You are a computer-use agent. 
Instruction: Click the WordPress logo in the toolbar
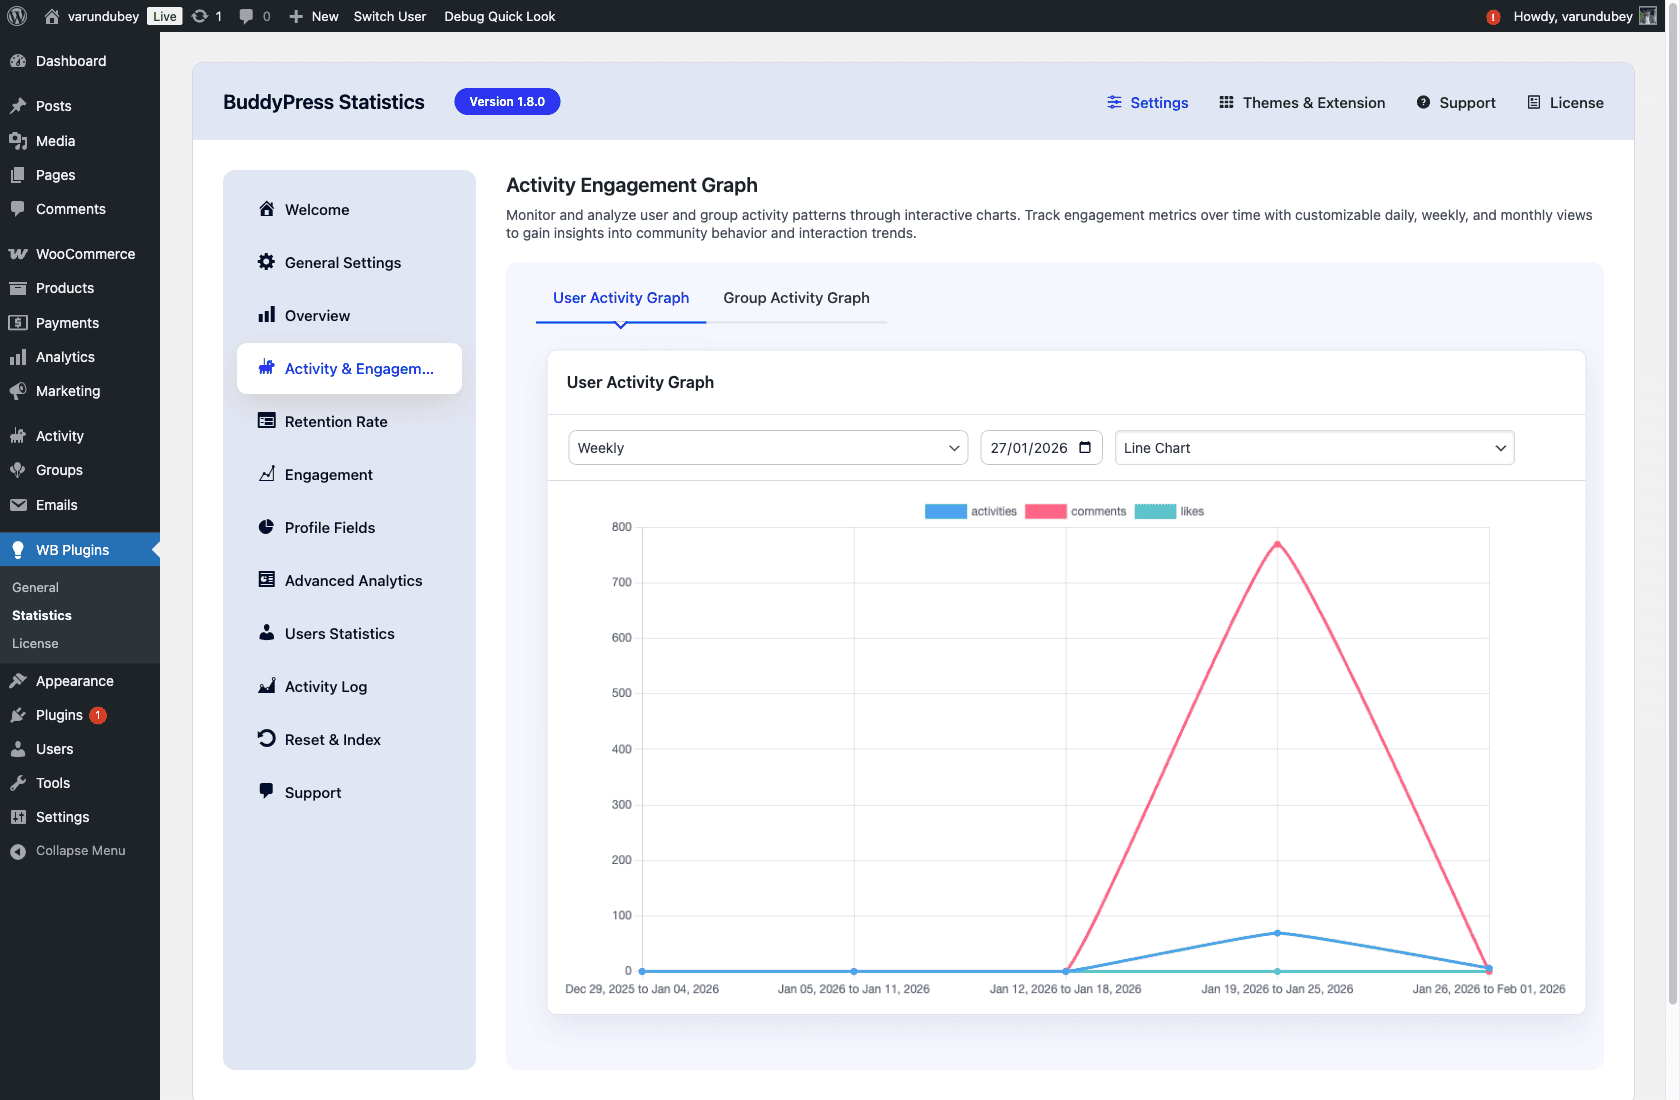point(16,15)
